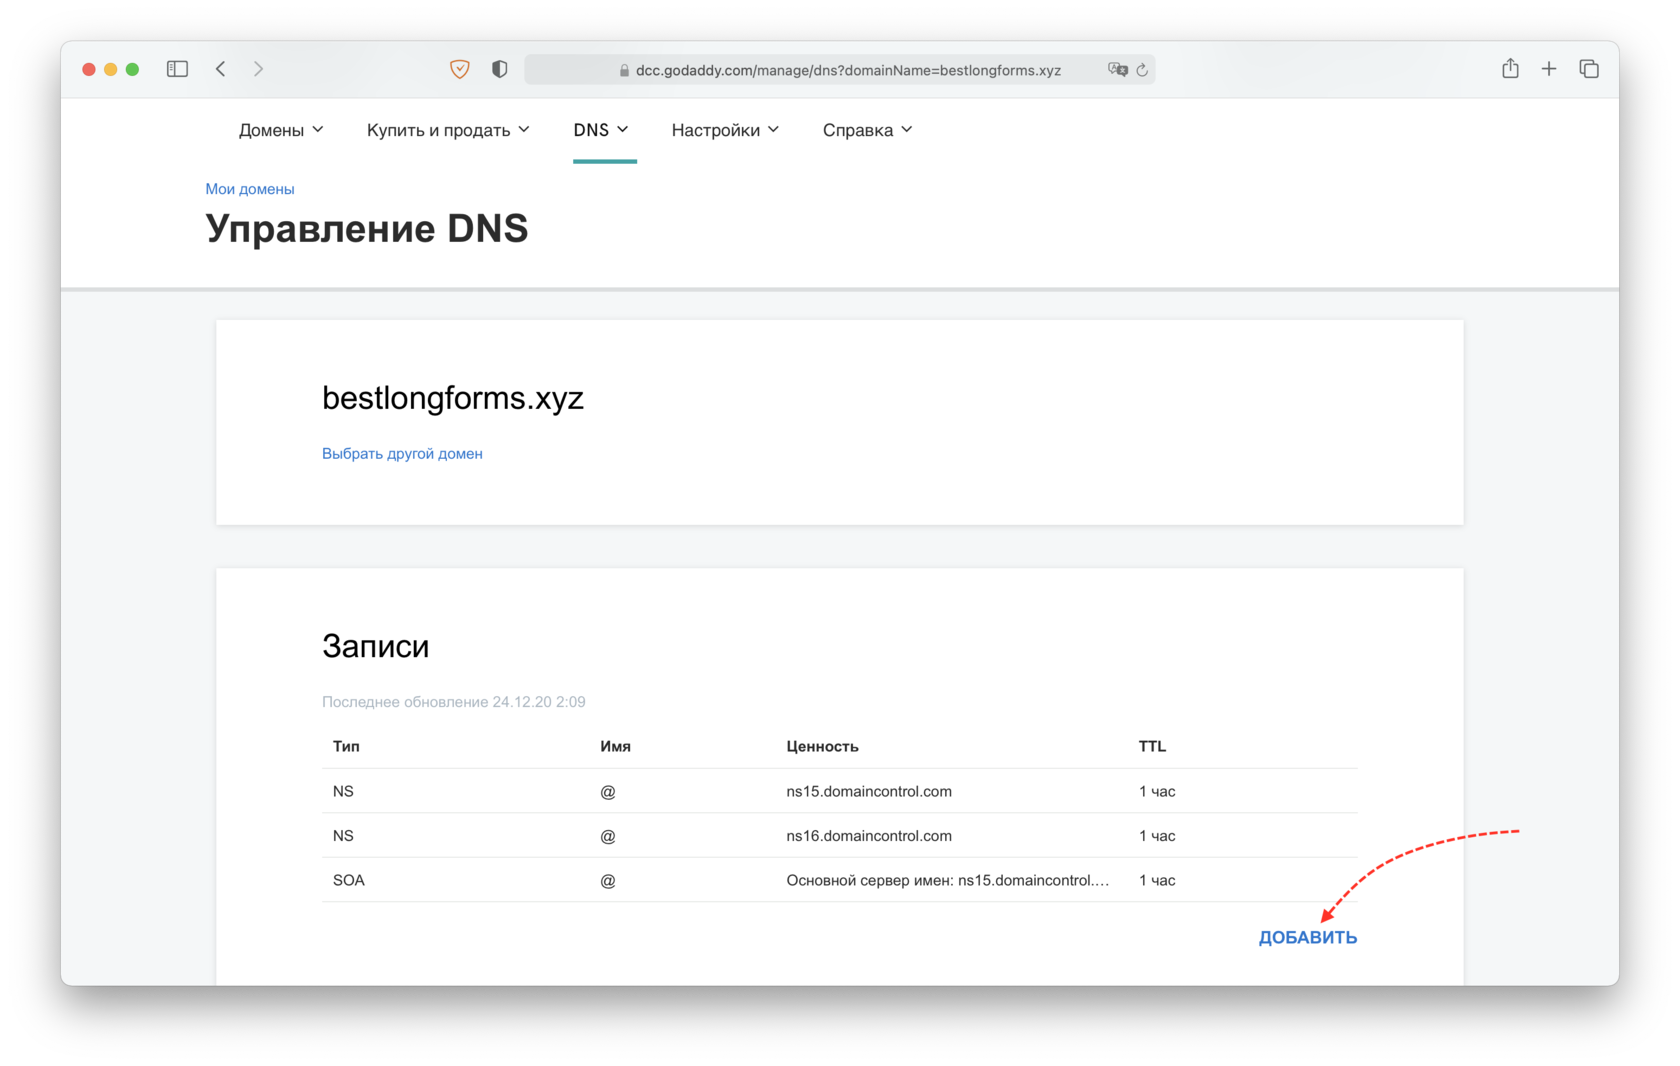
Task: Click the orange shield extension icon
Action: (460, 69)
